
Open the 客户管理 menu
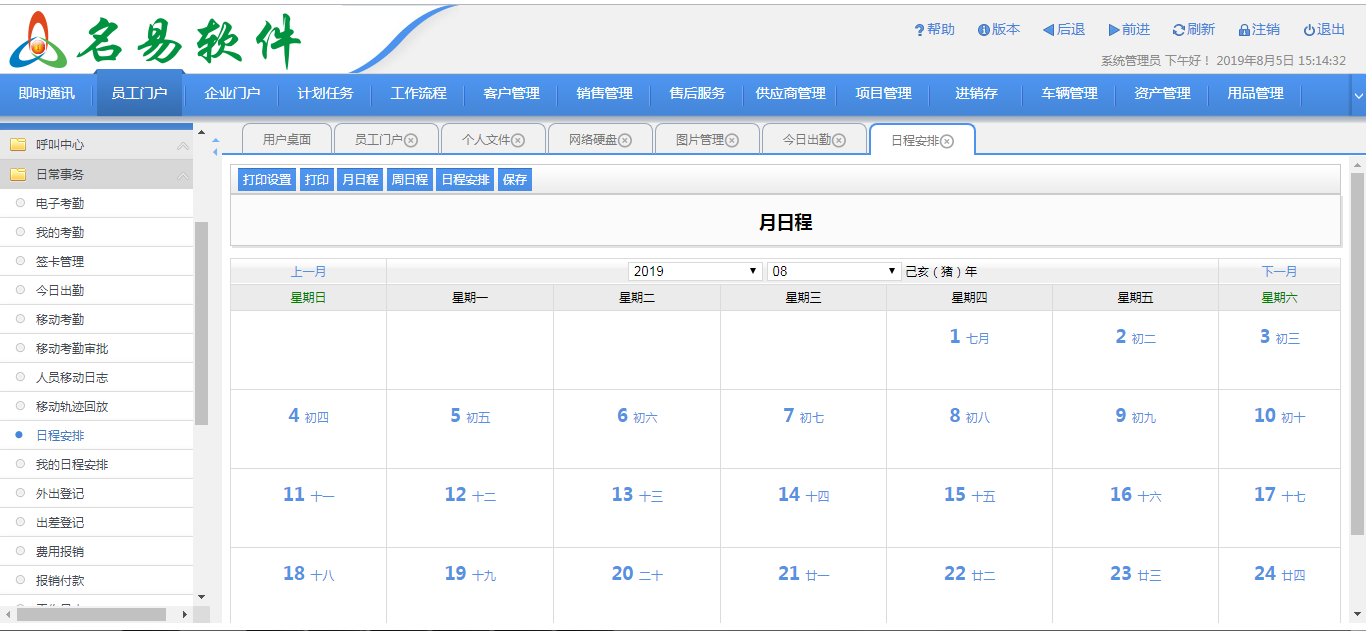511,94
